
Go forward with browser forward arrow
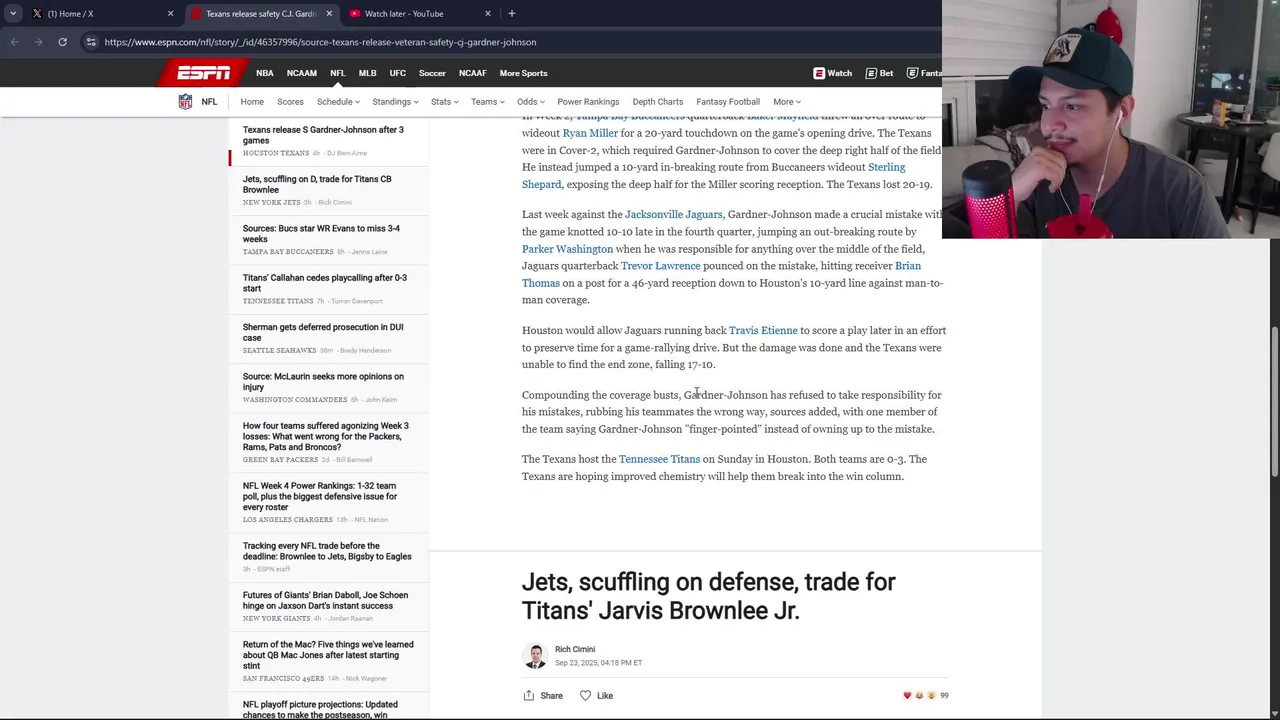38,42
